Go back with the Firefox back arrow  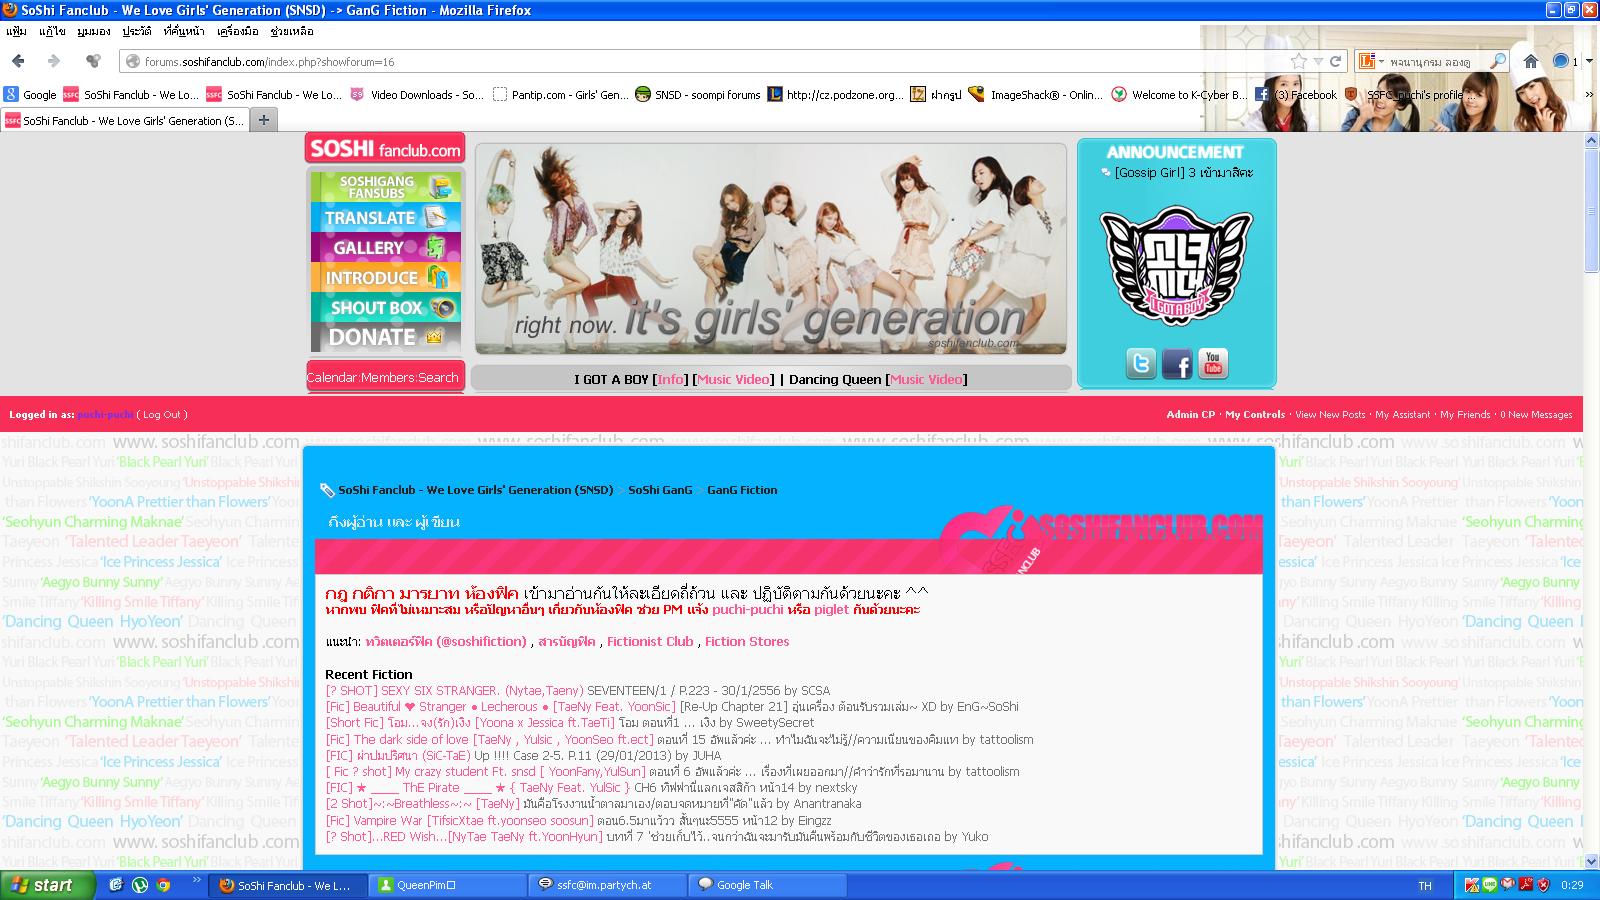coord(18,61)
